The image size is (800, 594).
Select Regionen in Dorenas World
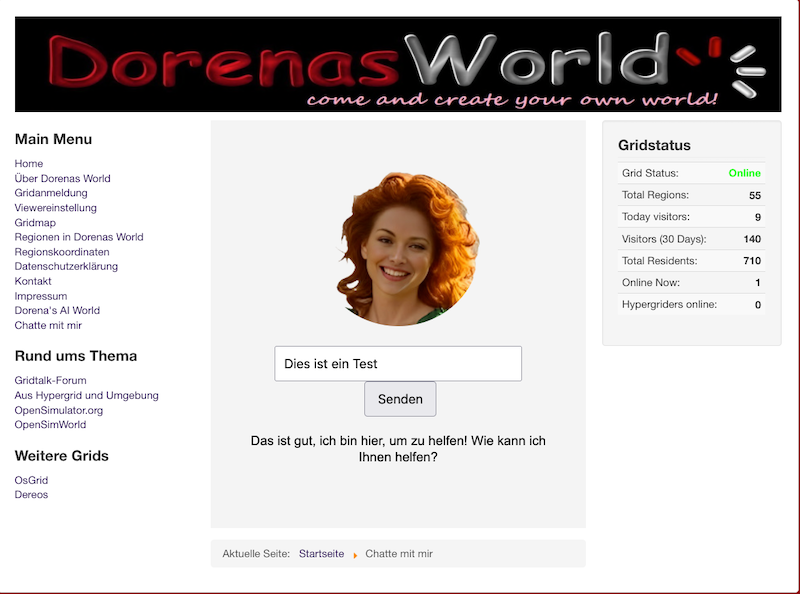click(x=79, y=237)
